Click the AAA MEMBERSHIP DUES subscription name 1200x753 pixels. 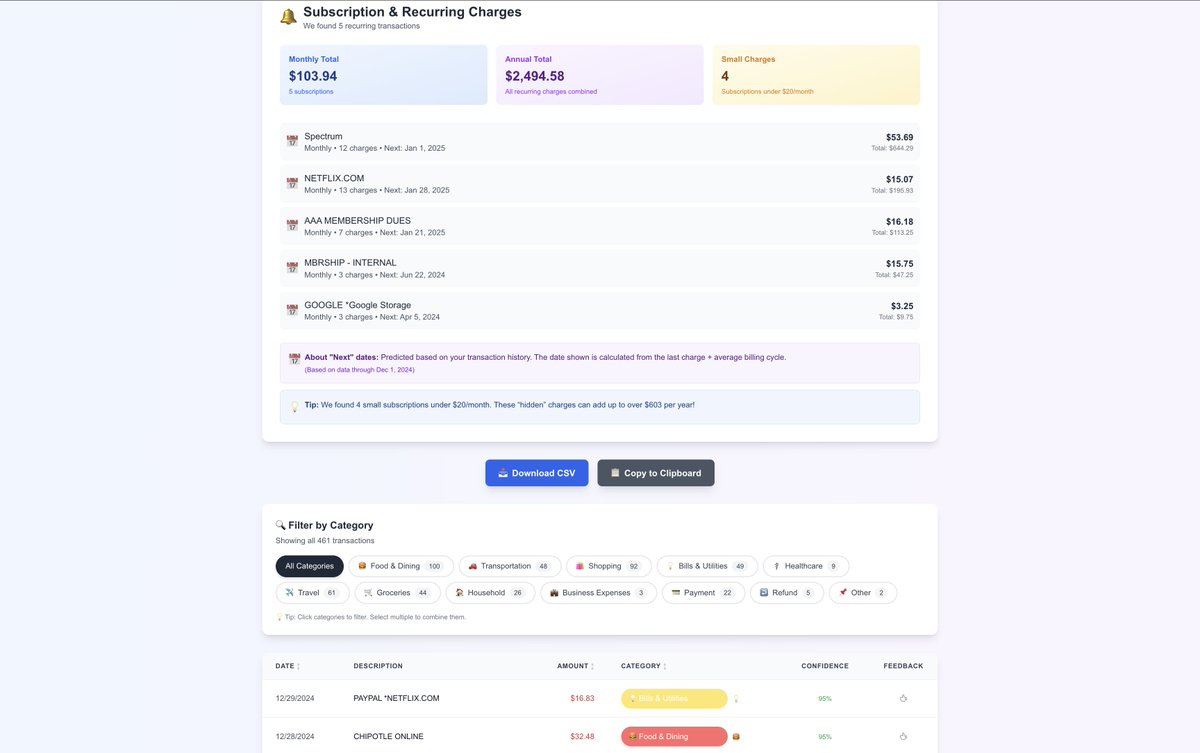pyautogui.click(x=358, y=220)
